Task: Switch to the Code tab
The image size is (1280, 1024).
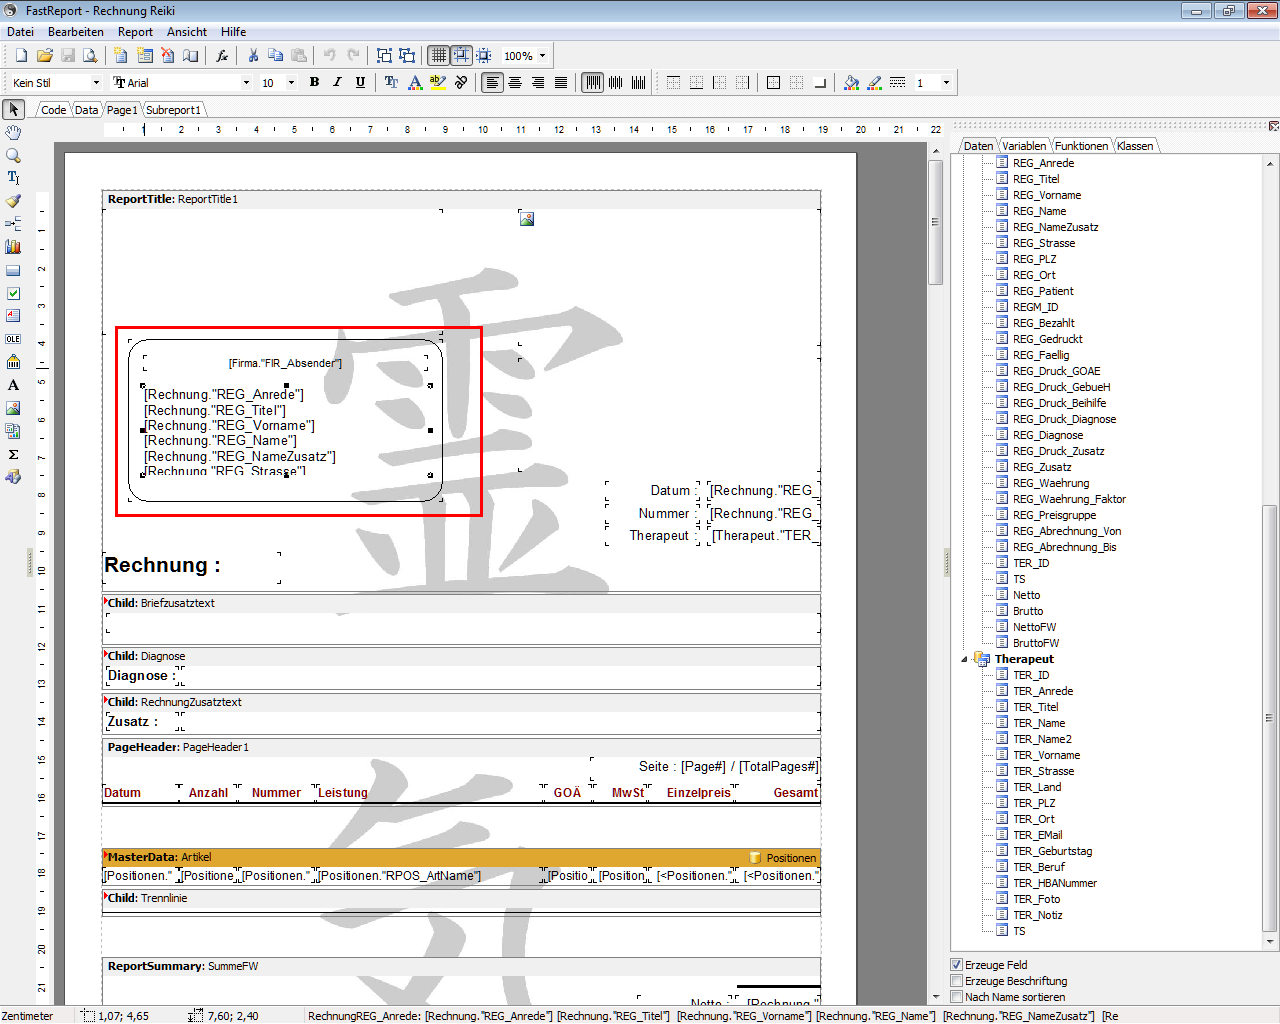Action: coord(53,110)
